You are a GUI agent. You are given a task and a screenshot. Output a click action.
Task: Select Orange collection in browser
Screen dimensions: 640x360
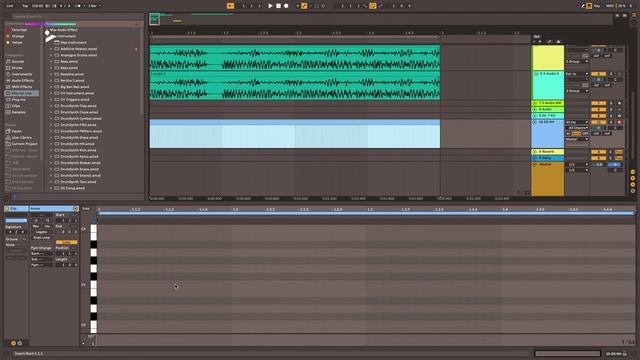18,36
